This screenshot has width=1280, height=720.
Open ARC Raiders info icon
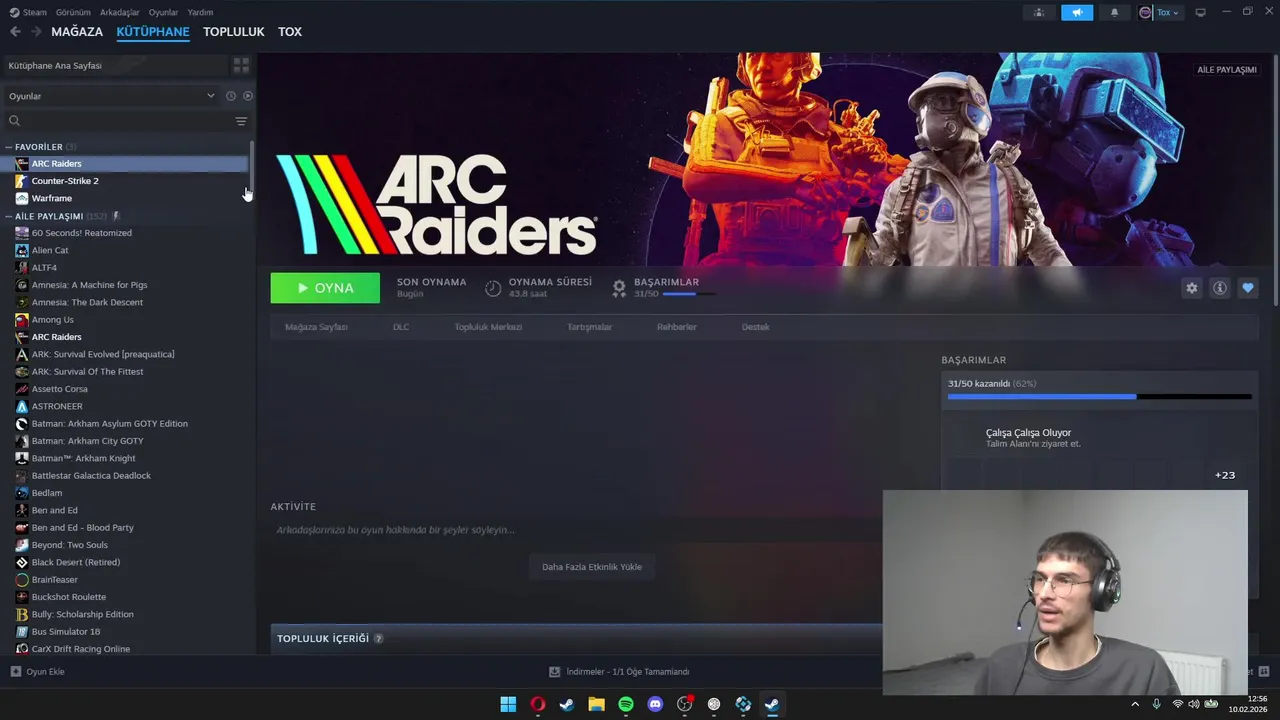pyautogui.click(x=1219, y=288)
